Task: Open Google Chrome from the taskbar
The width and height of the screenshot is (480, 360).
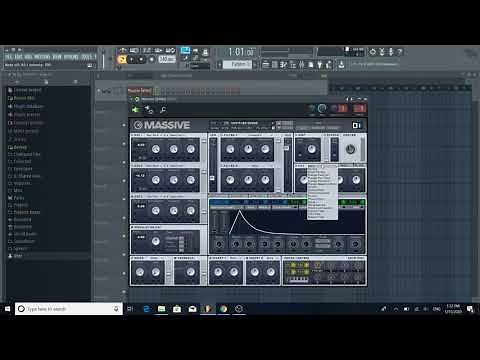Action: point(223,309)
